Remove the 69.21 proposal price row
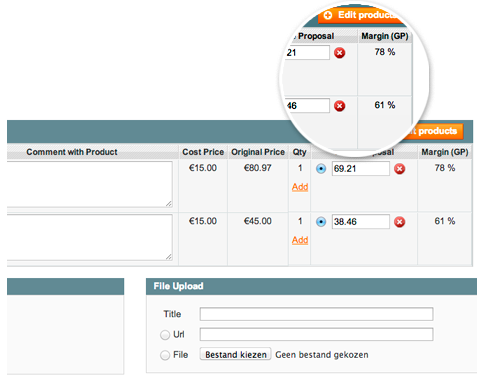This screenshot has height=377, width=483. tap(399, 169)
